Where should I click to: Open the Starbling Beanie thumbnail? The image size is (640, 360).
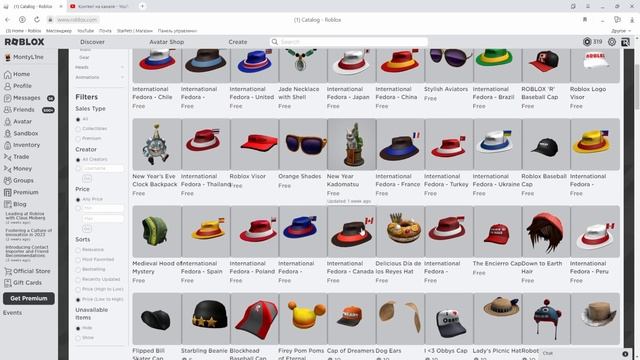coord(205,318)
